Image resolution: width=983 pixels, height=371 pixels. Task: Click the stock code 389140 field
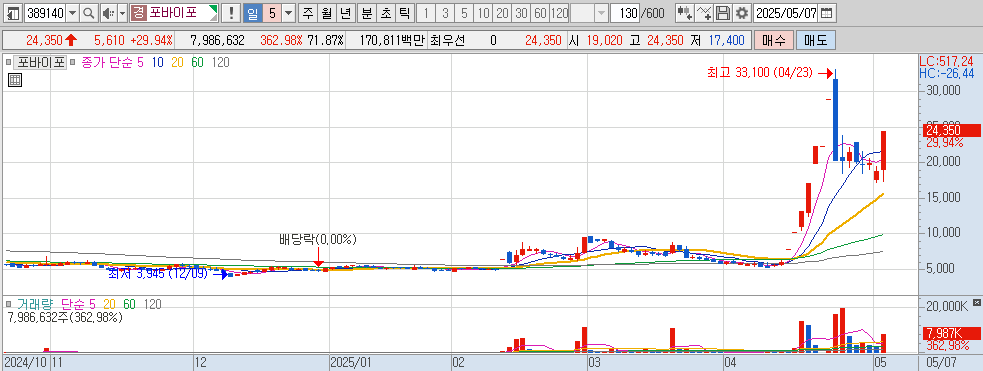[45, 13]
